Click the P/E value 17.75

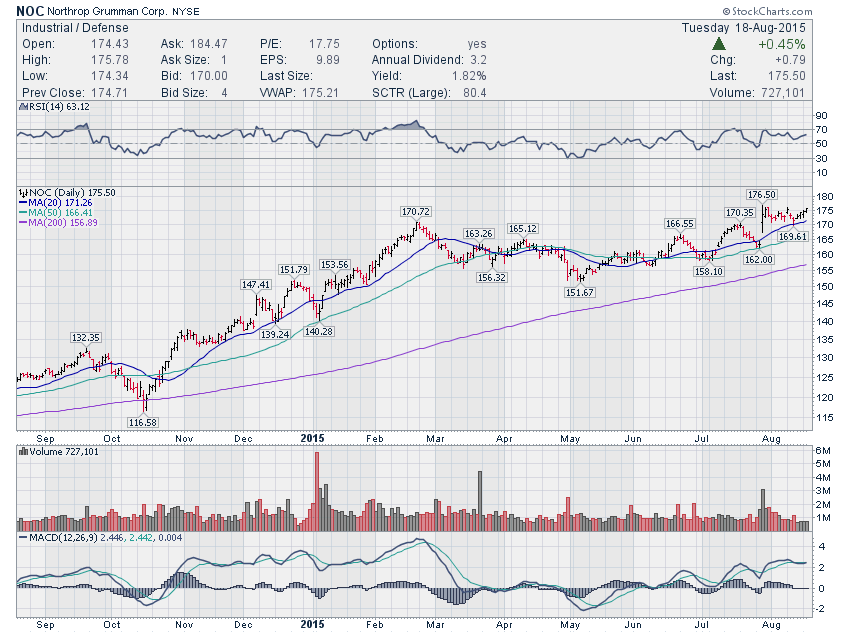coord(324,44)
